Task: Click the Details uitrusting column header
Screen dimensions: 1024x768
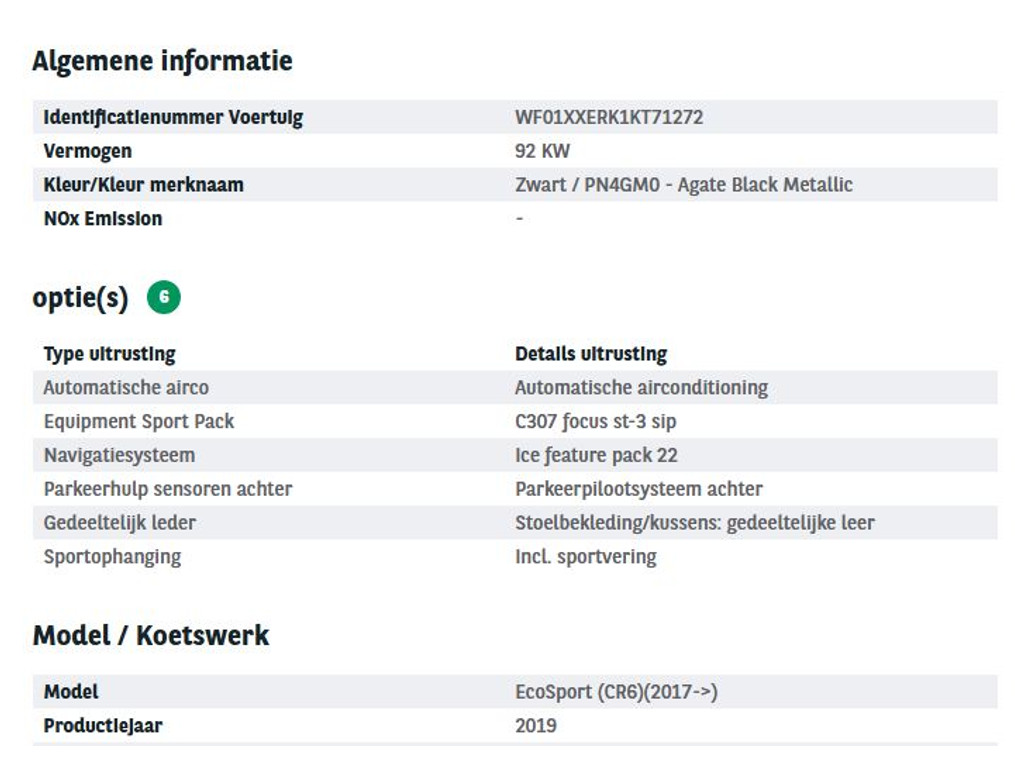Action: coord(590,354)
